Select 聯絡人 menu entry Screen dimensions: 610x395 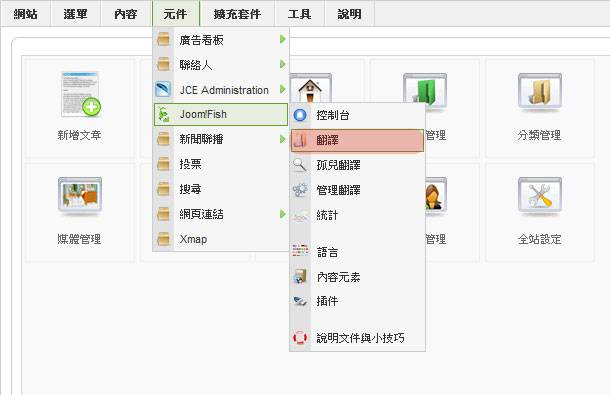click(x=221, y=64)
